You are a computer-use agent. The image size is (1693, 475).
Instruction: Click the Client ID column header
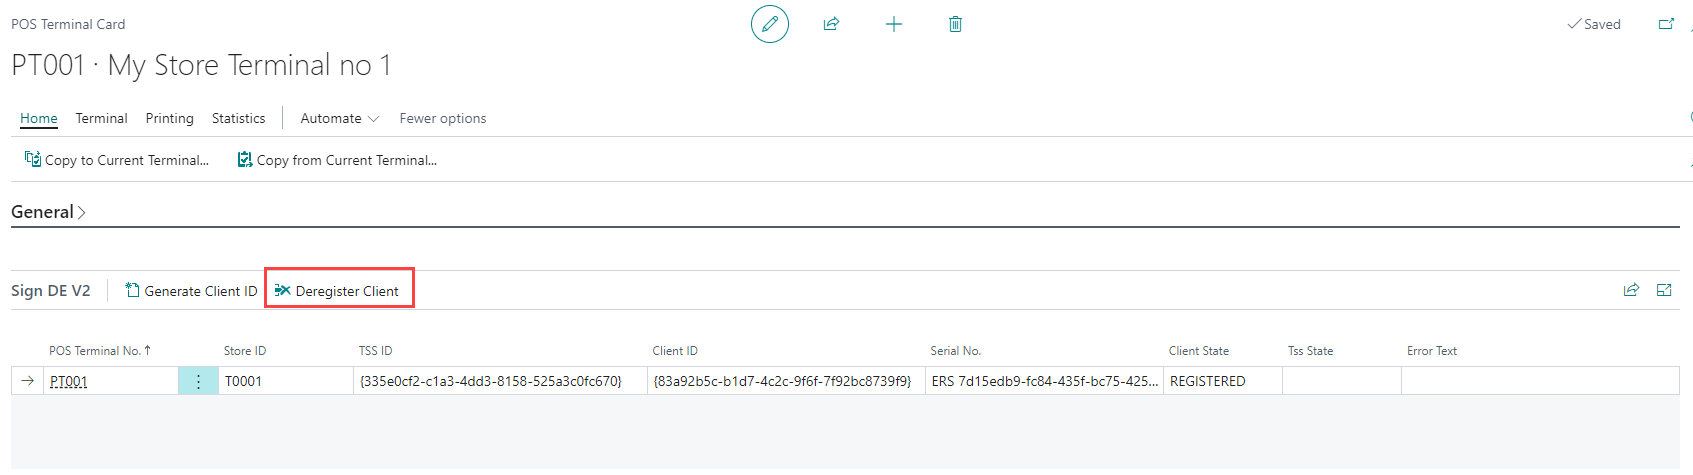(675, 351)
